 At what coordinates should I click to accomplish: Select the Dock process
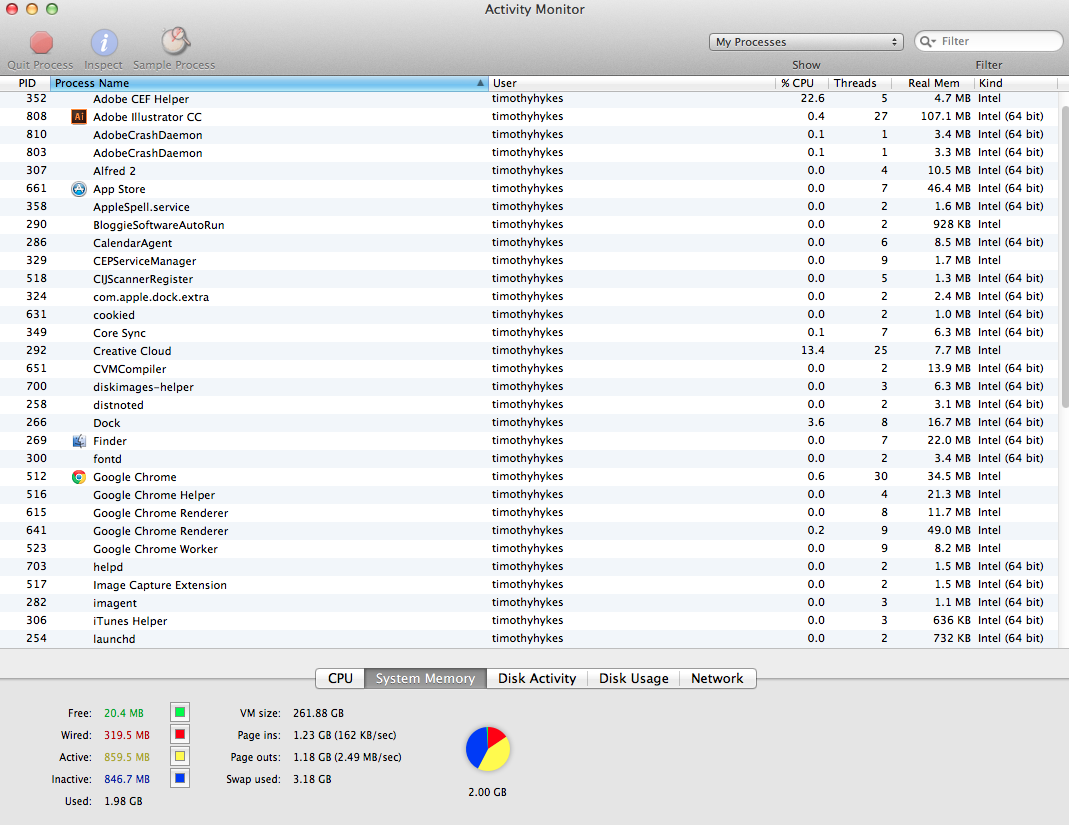tap(528, 423)
